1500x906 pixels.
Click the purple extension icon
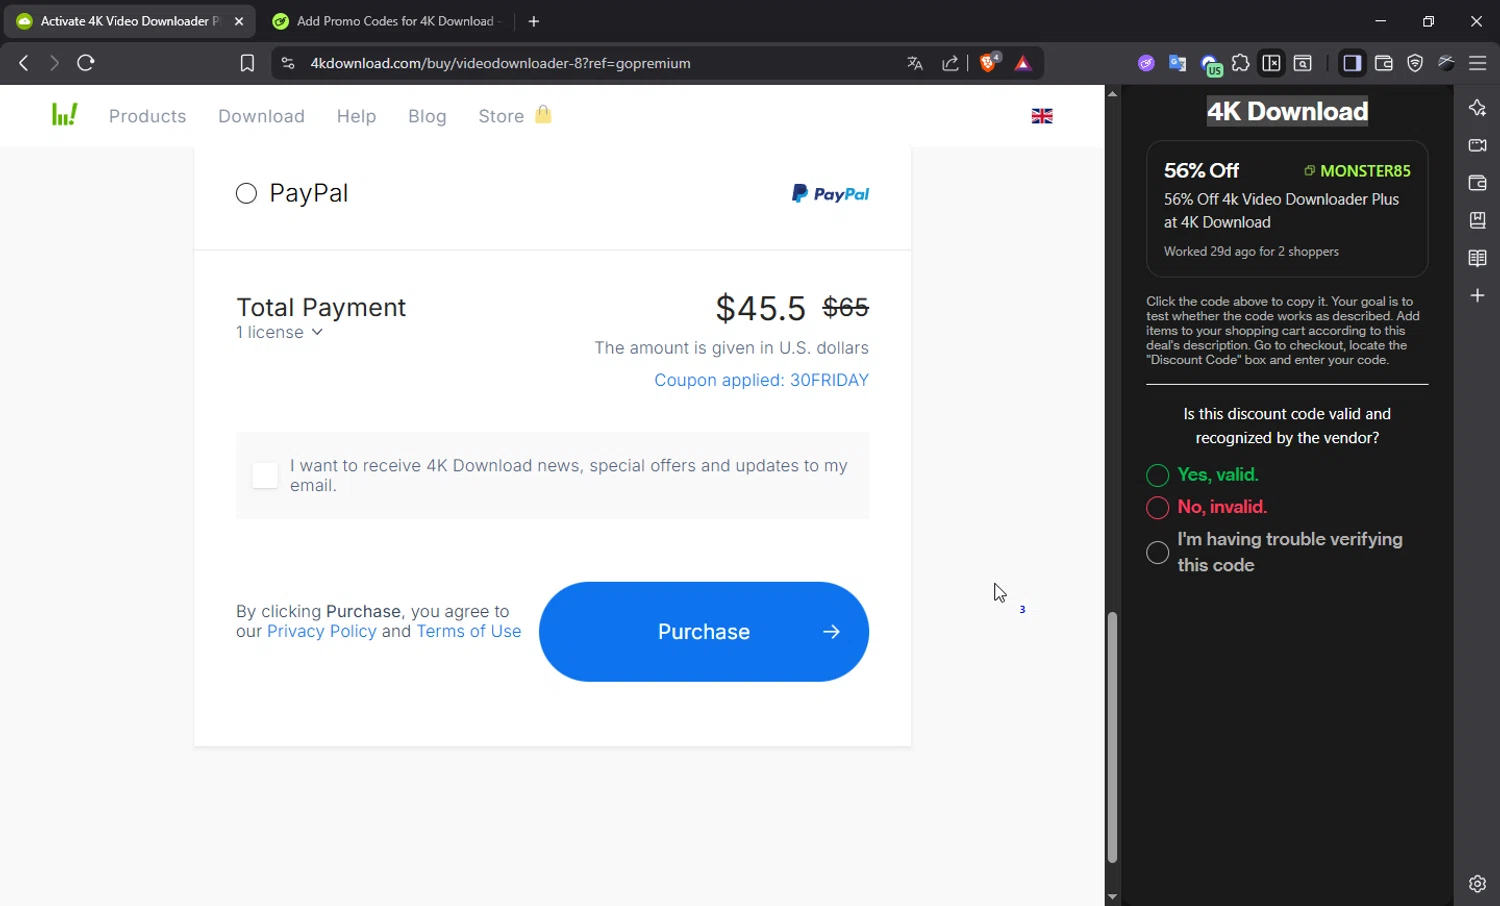tap(1146, 63)
